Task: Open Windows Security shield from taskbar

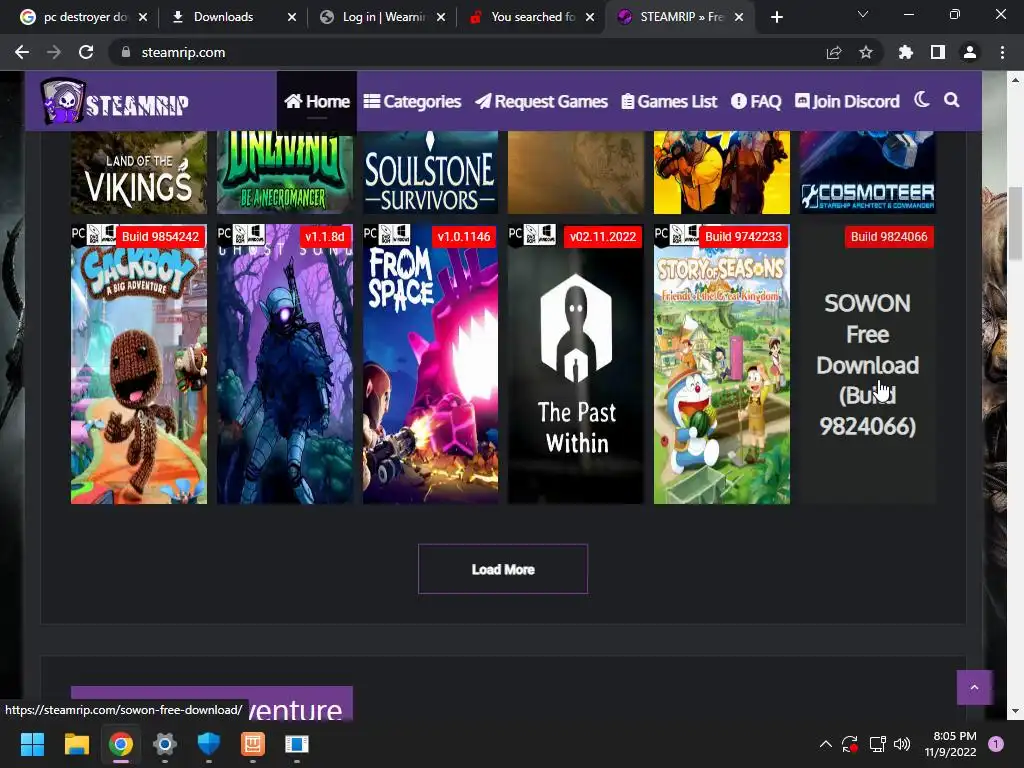Action: (x=208, y=744)
